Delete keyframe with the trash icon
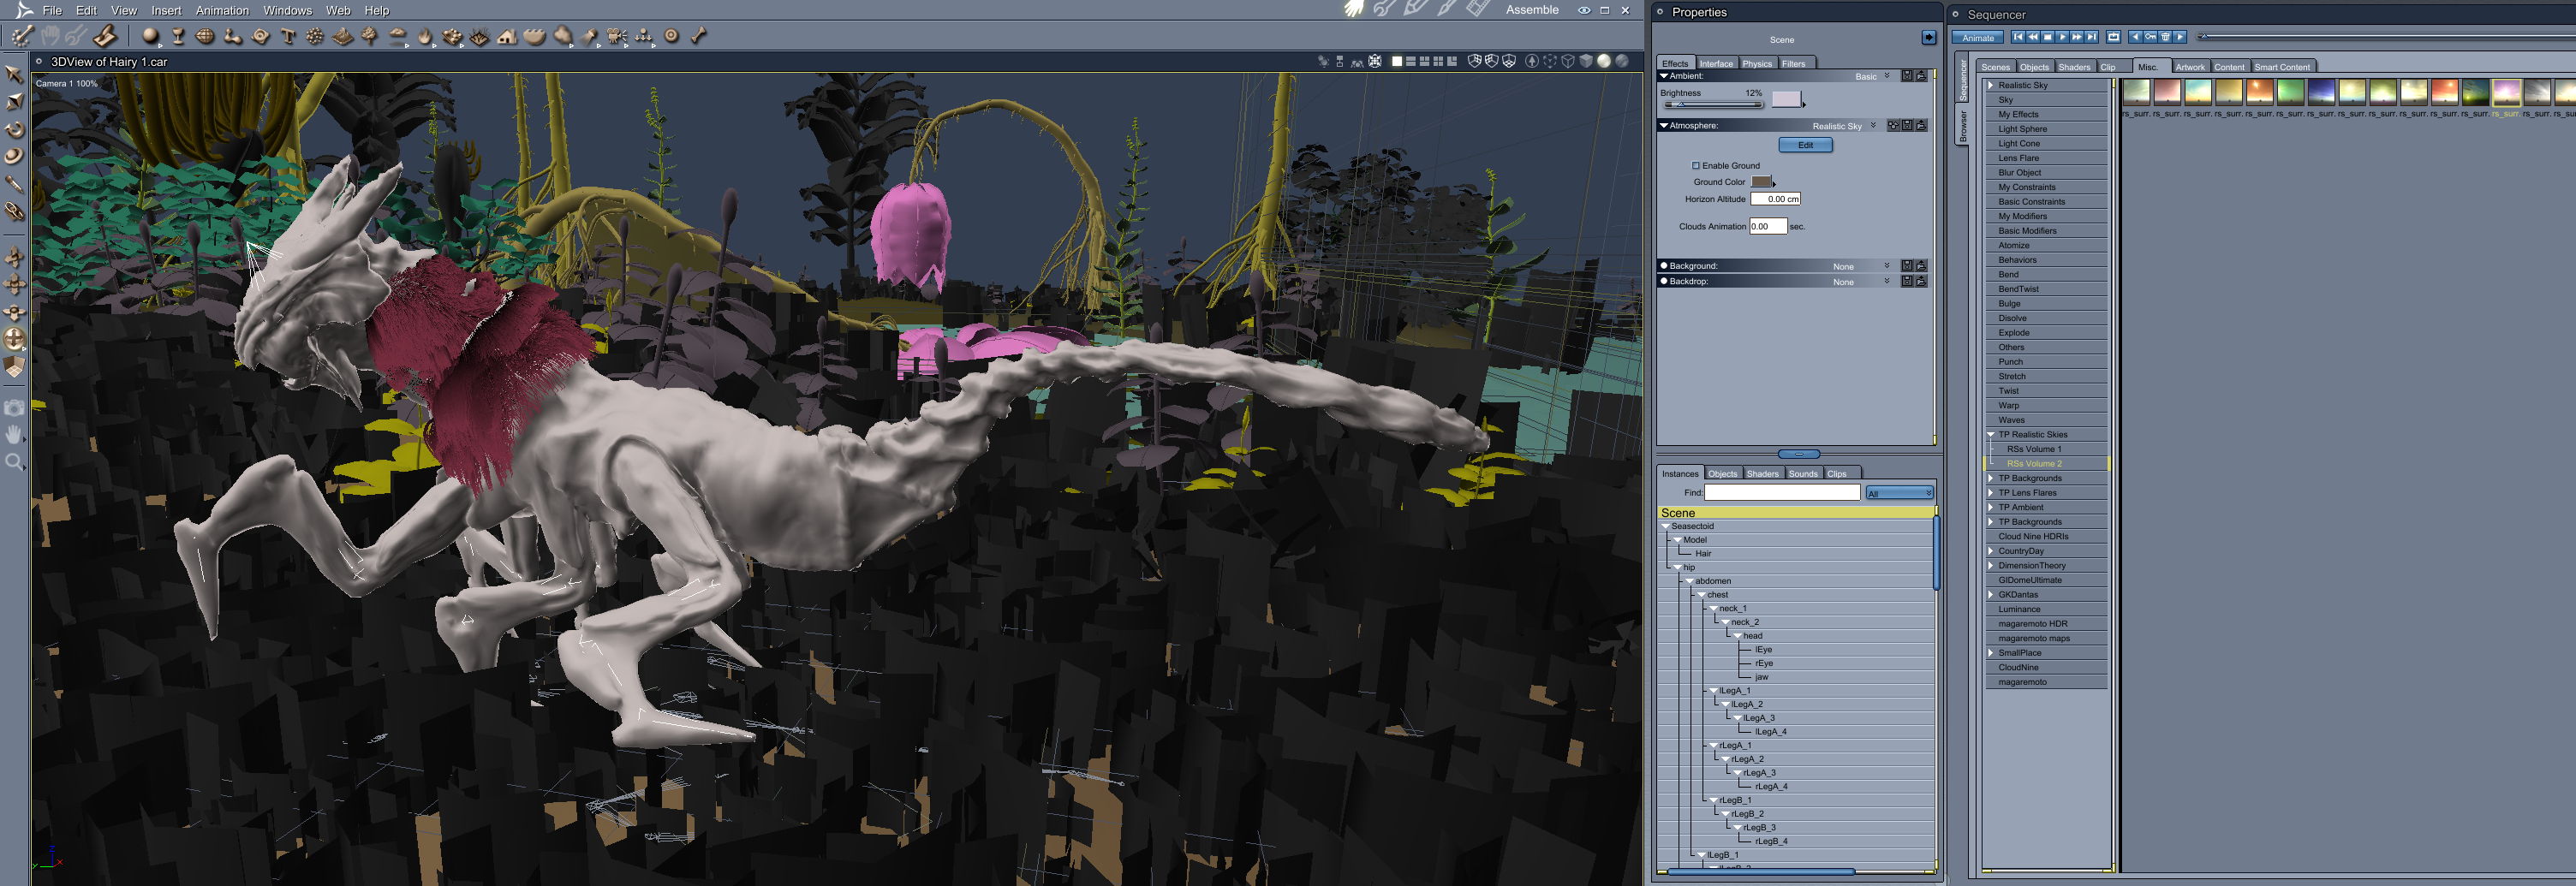Image resolution: width=2576 pixels, height=886 pixels. [x=2165, y=37]
